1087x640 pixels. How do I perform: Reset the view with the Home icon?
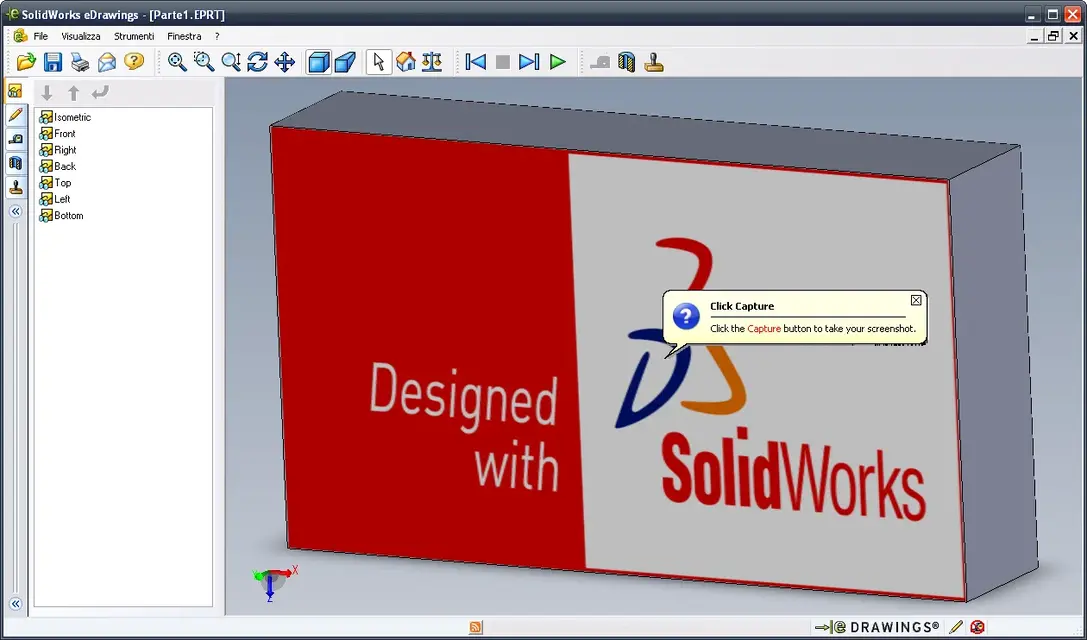pos(406,62)
